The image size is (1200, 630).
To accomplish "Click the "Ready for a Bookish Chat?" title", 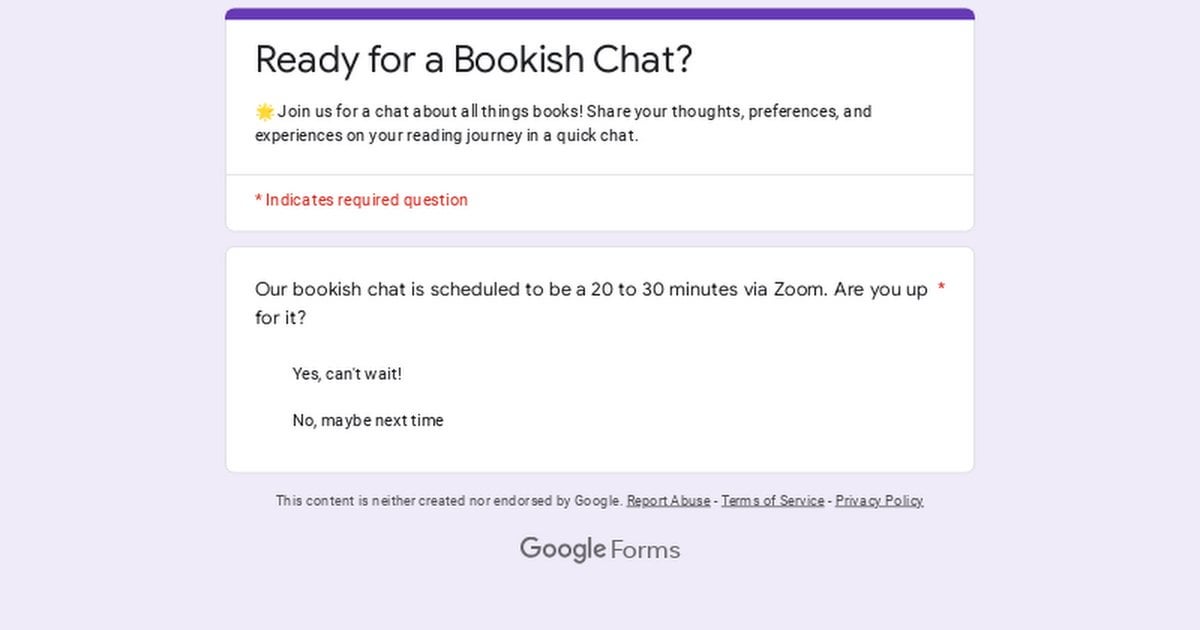I will pos(474,60).
